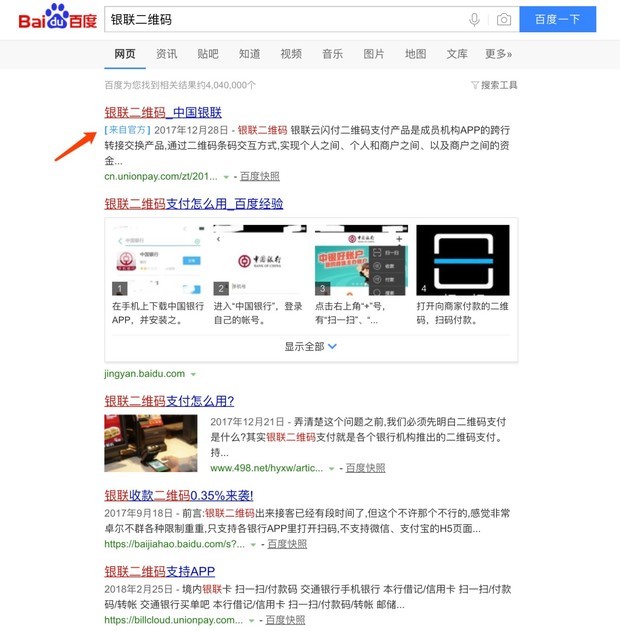
Task: Expand arrow next to www.498.net URL
Action: 332,468
